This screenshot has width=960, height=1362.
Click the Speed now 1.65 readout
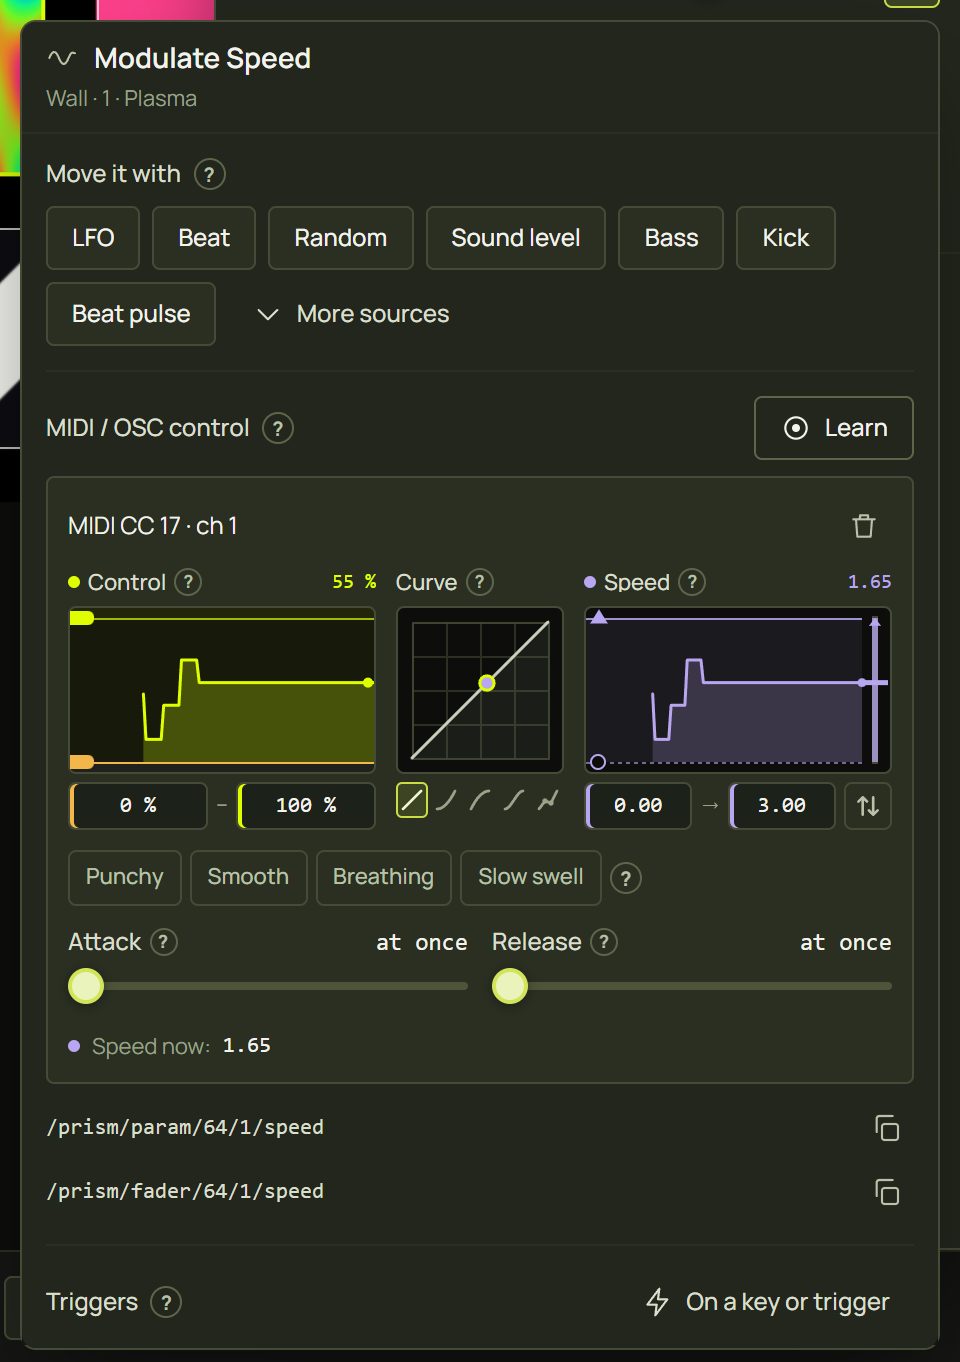[170, 1046]
